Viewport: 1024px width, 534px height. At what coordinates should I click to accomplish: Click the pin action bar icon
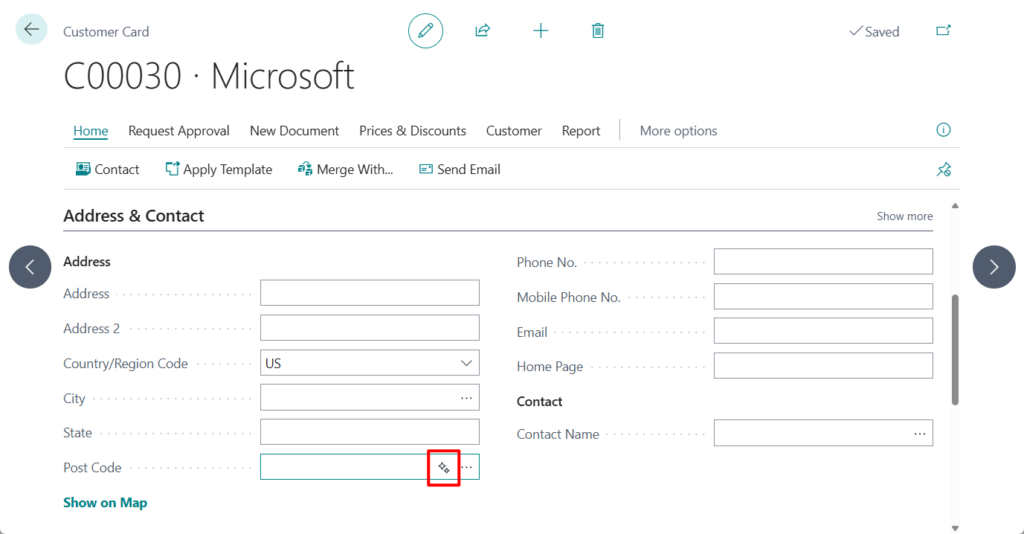pyautogui.click(x=942, y=170)
